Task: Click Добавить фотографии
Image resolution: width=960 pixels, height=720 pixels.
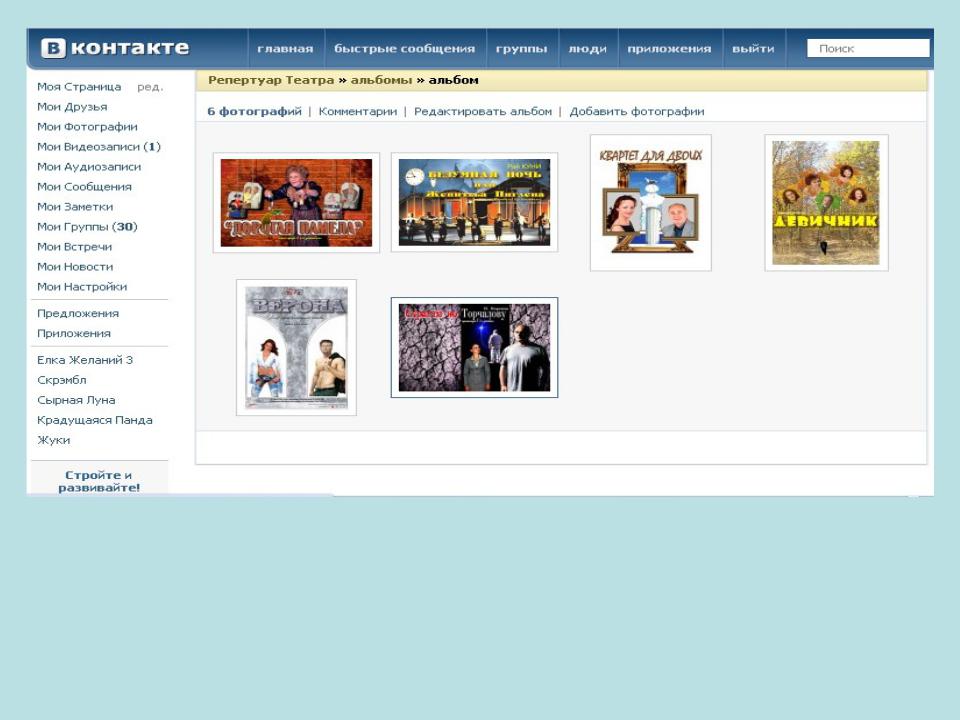Action: [637, 111]
